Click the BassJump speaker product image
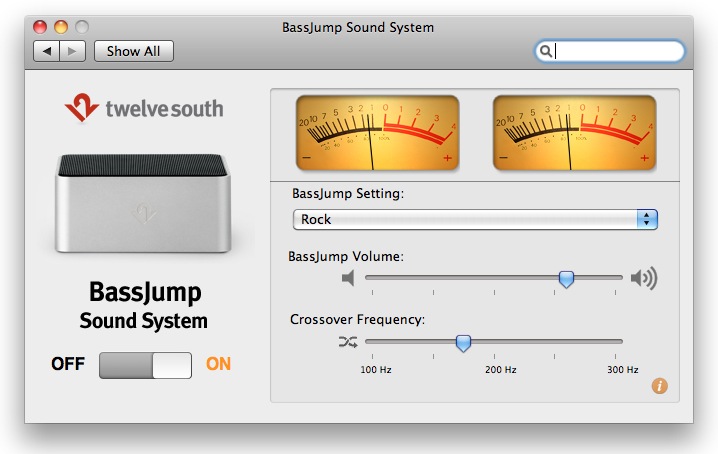Viewport: 718px width, 454px height. click(x=142, y=204)
